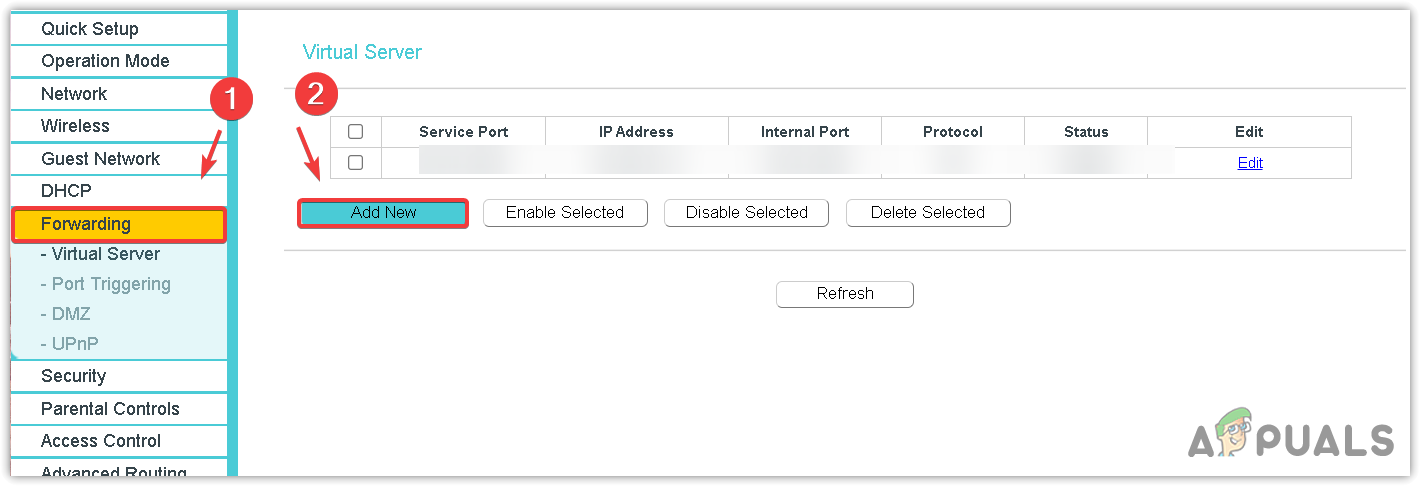Expand the Parental Controls menu
This screenshot has height=486, width=1420.
110,409
